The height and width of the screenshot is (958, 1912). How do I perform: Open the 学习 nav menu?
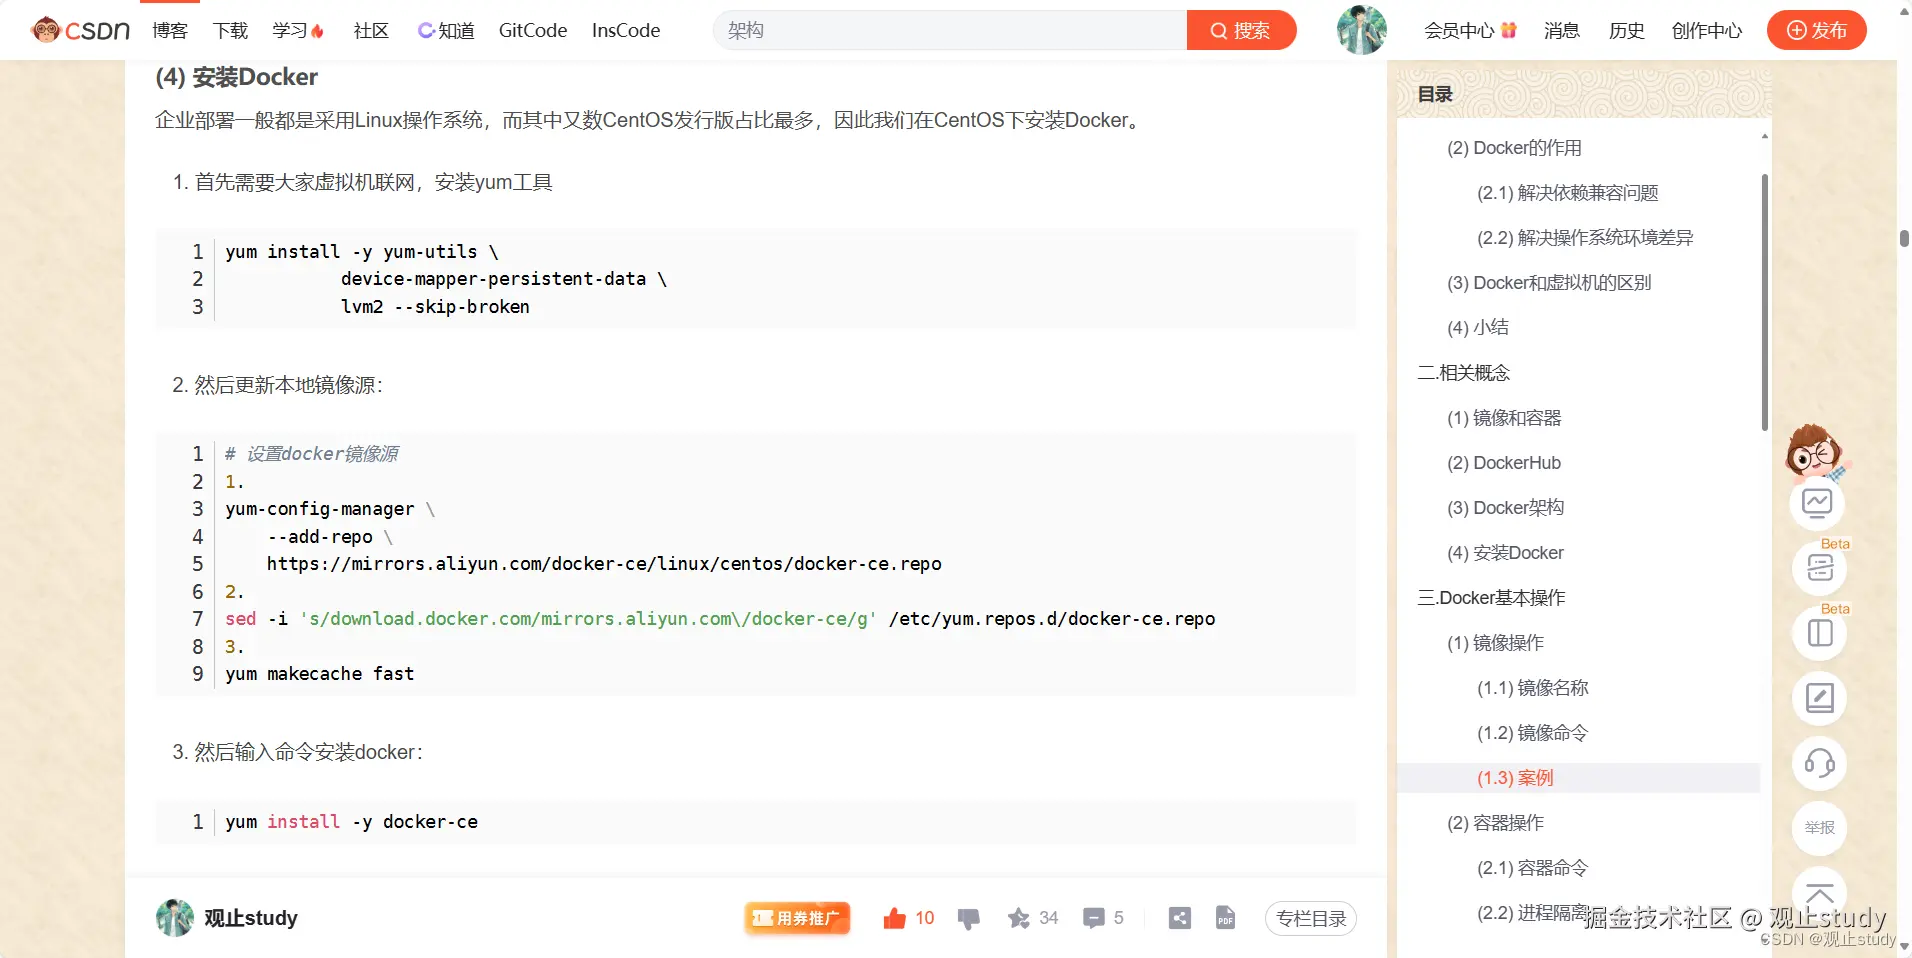click(298, 30)
